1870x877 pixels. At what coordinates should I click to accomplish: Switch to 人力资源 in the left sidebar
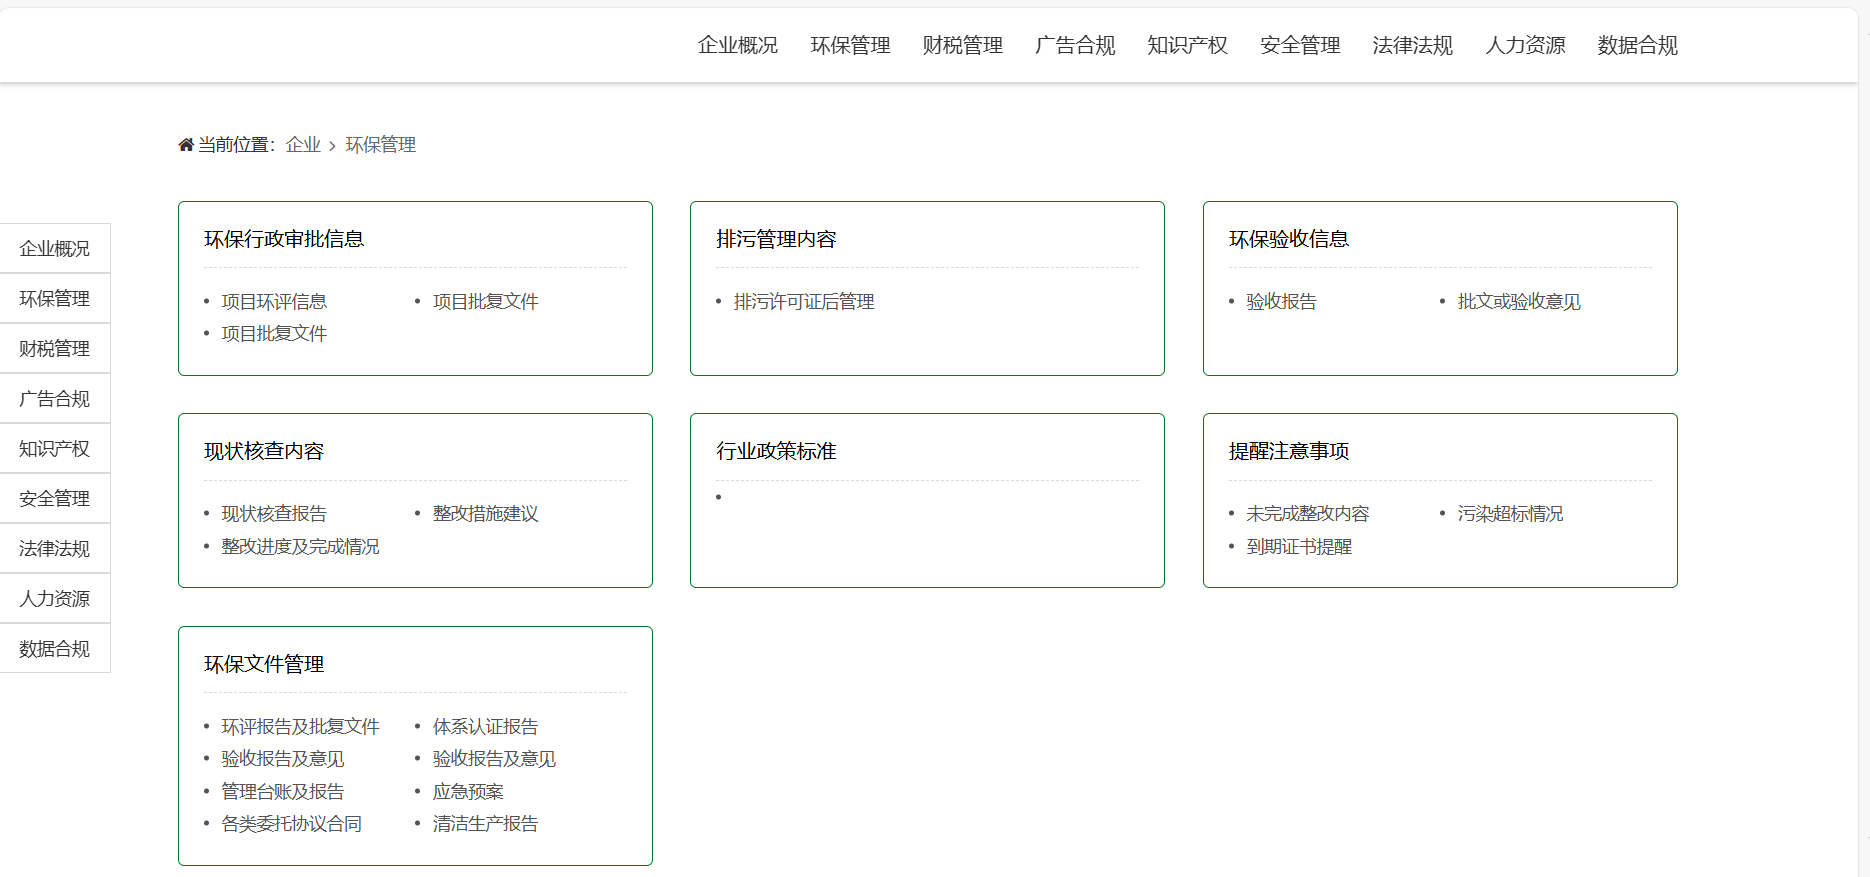click(x=55, y=598)
